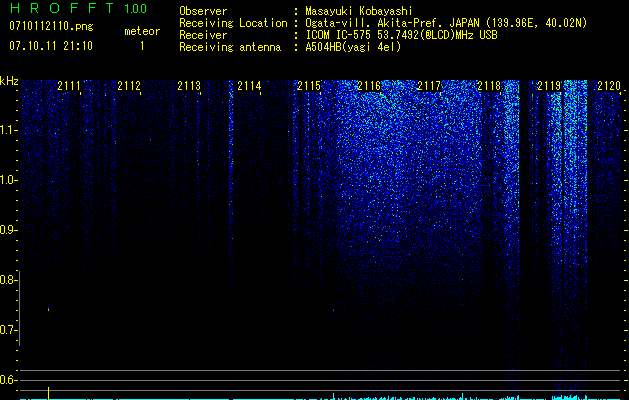Click the 2113 time marker

(x=189, y=85)
